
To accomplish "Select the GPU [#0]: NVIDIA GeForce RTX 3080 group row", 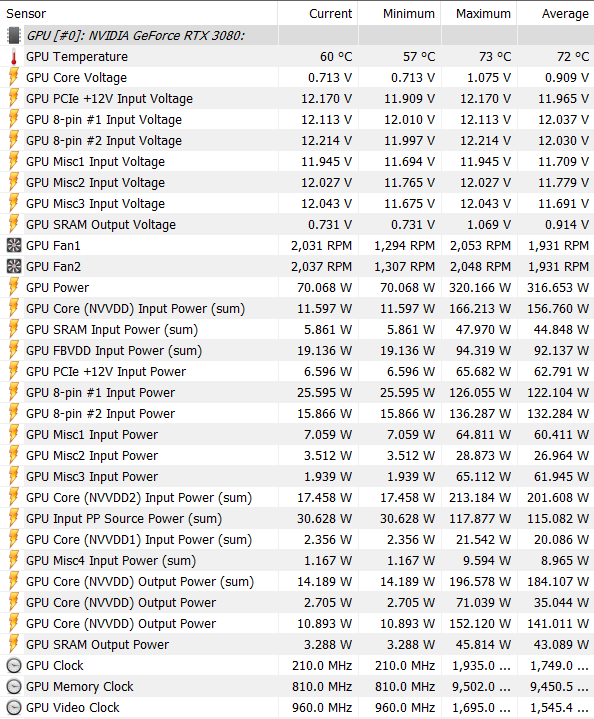I will (297, 35).
